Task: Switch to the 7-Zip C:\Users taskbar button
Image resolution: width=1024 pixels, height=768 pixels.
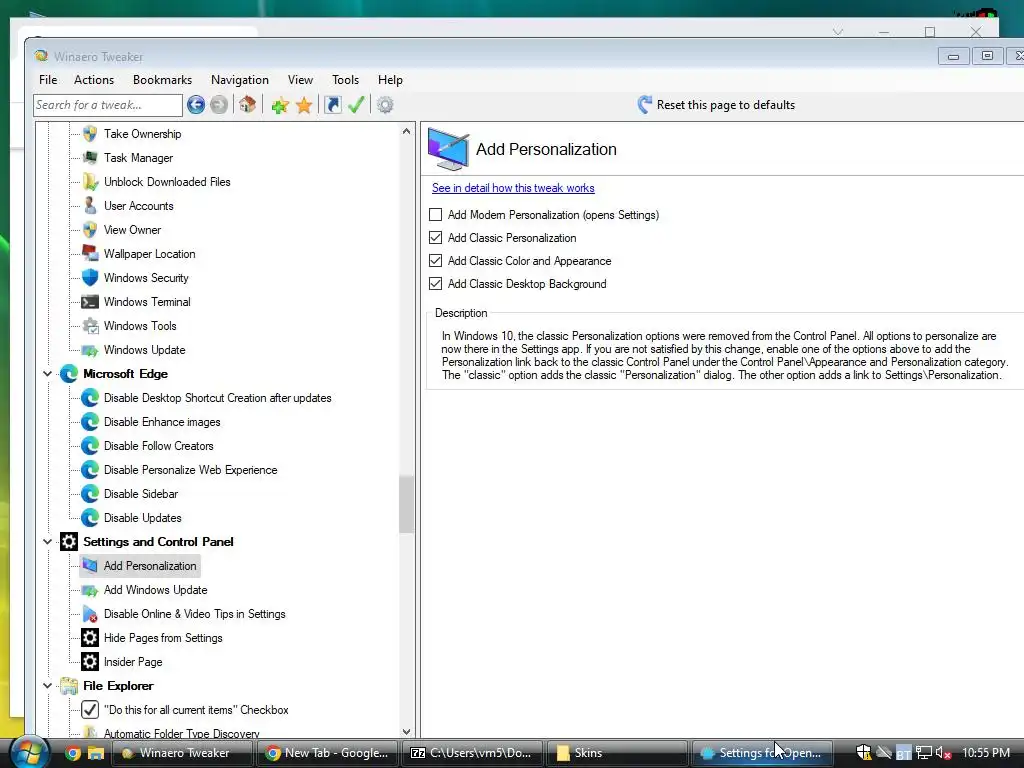Action: pos(472,753)
